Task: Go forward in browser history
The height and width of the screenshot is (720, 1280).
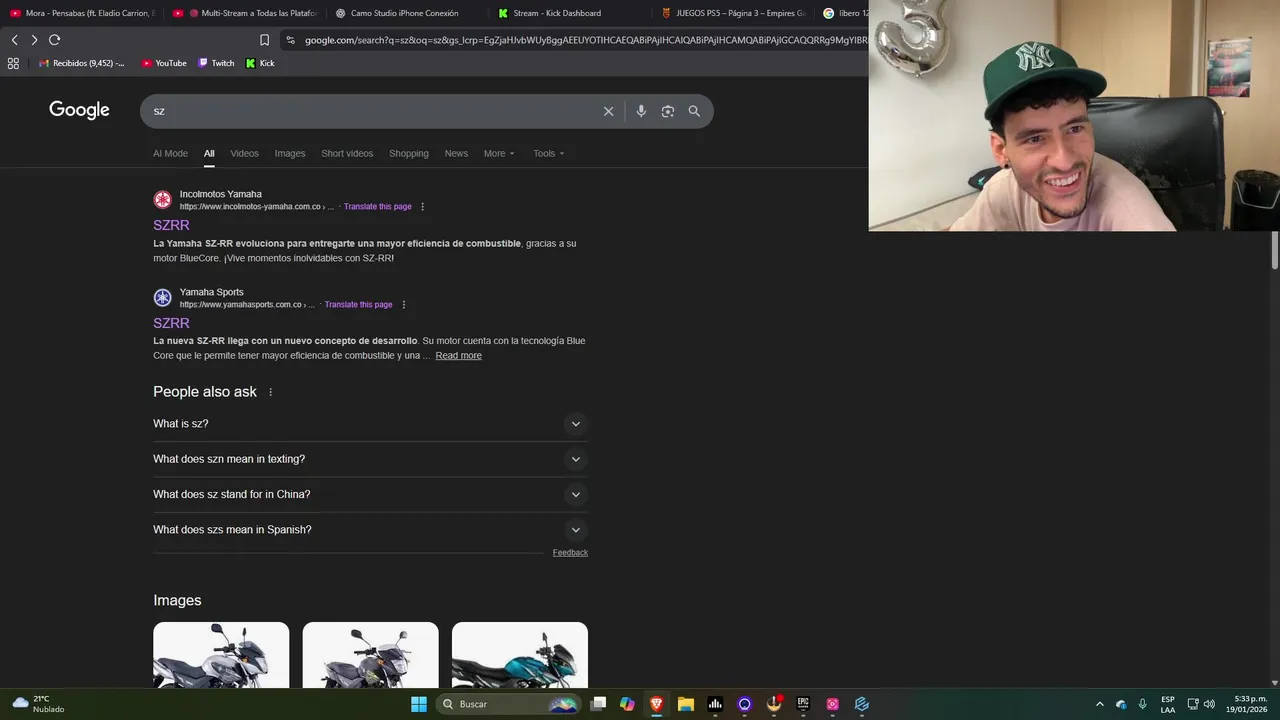Action: click(34, 40)
